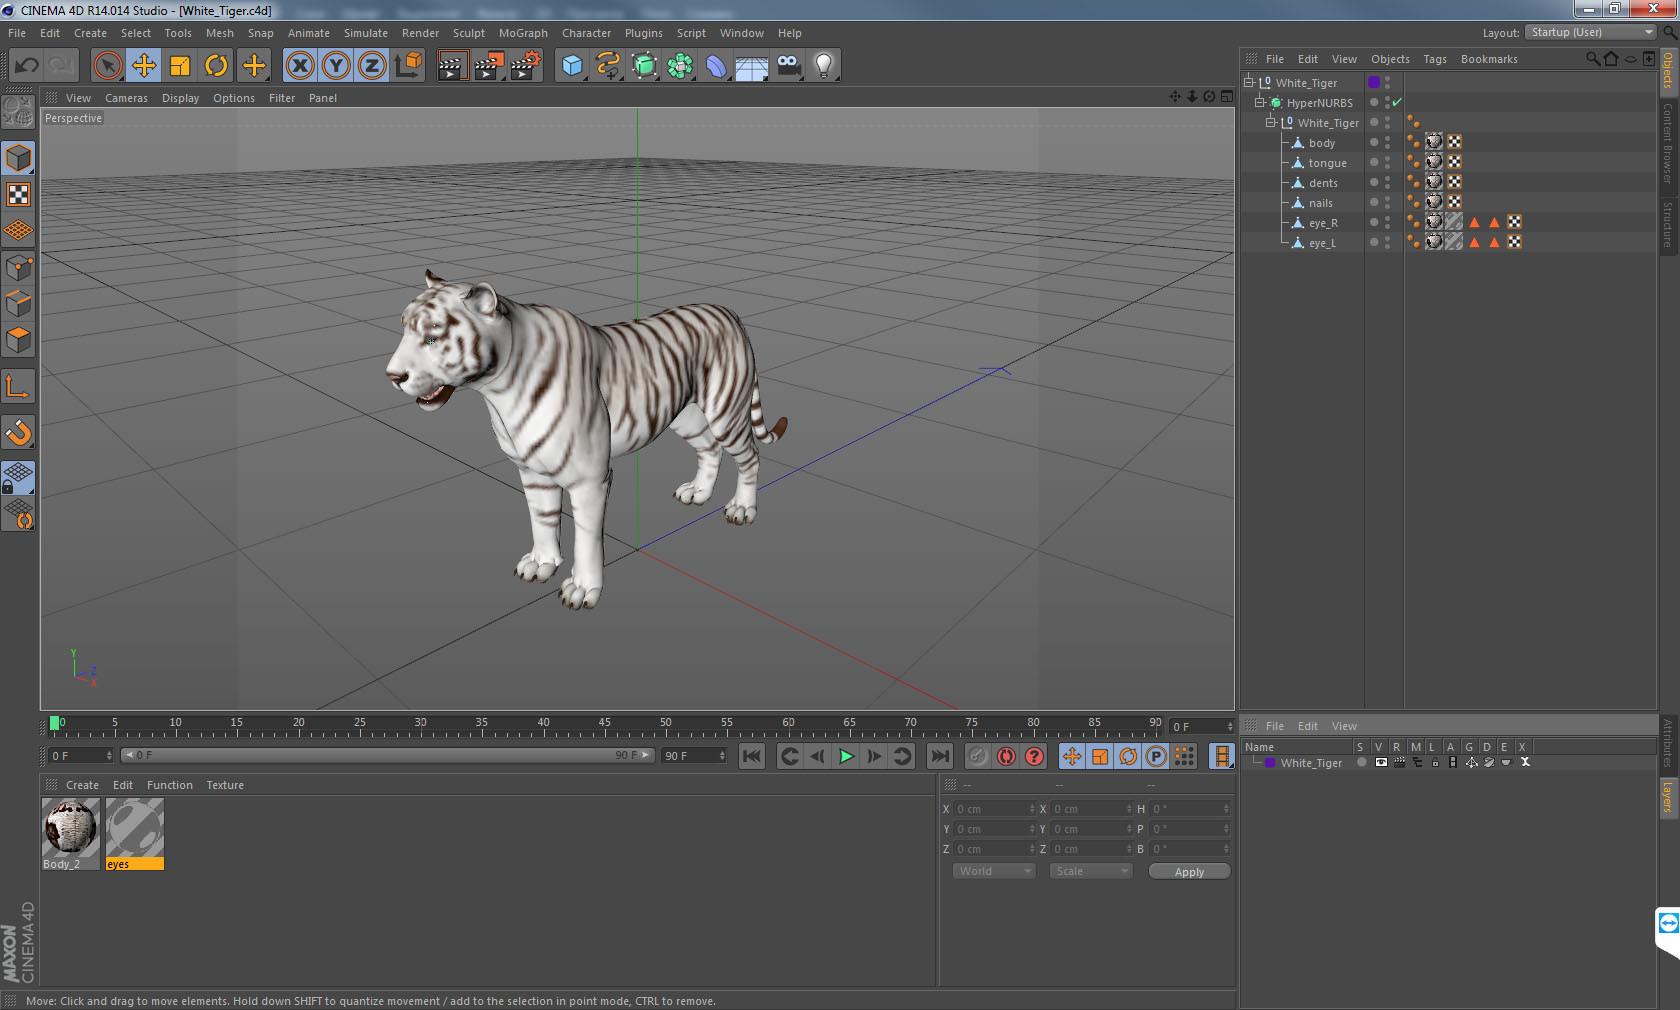The height and width of the screenshot is (1010, 1680).
Task: Add a camera object
Action: point(788,66)
